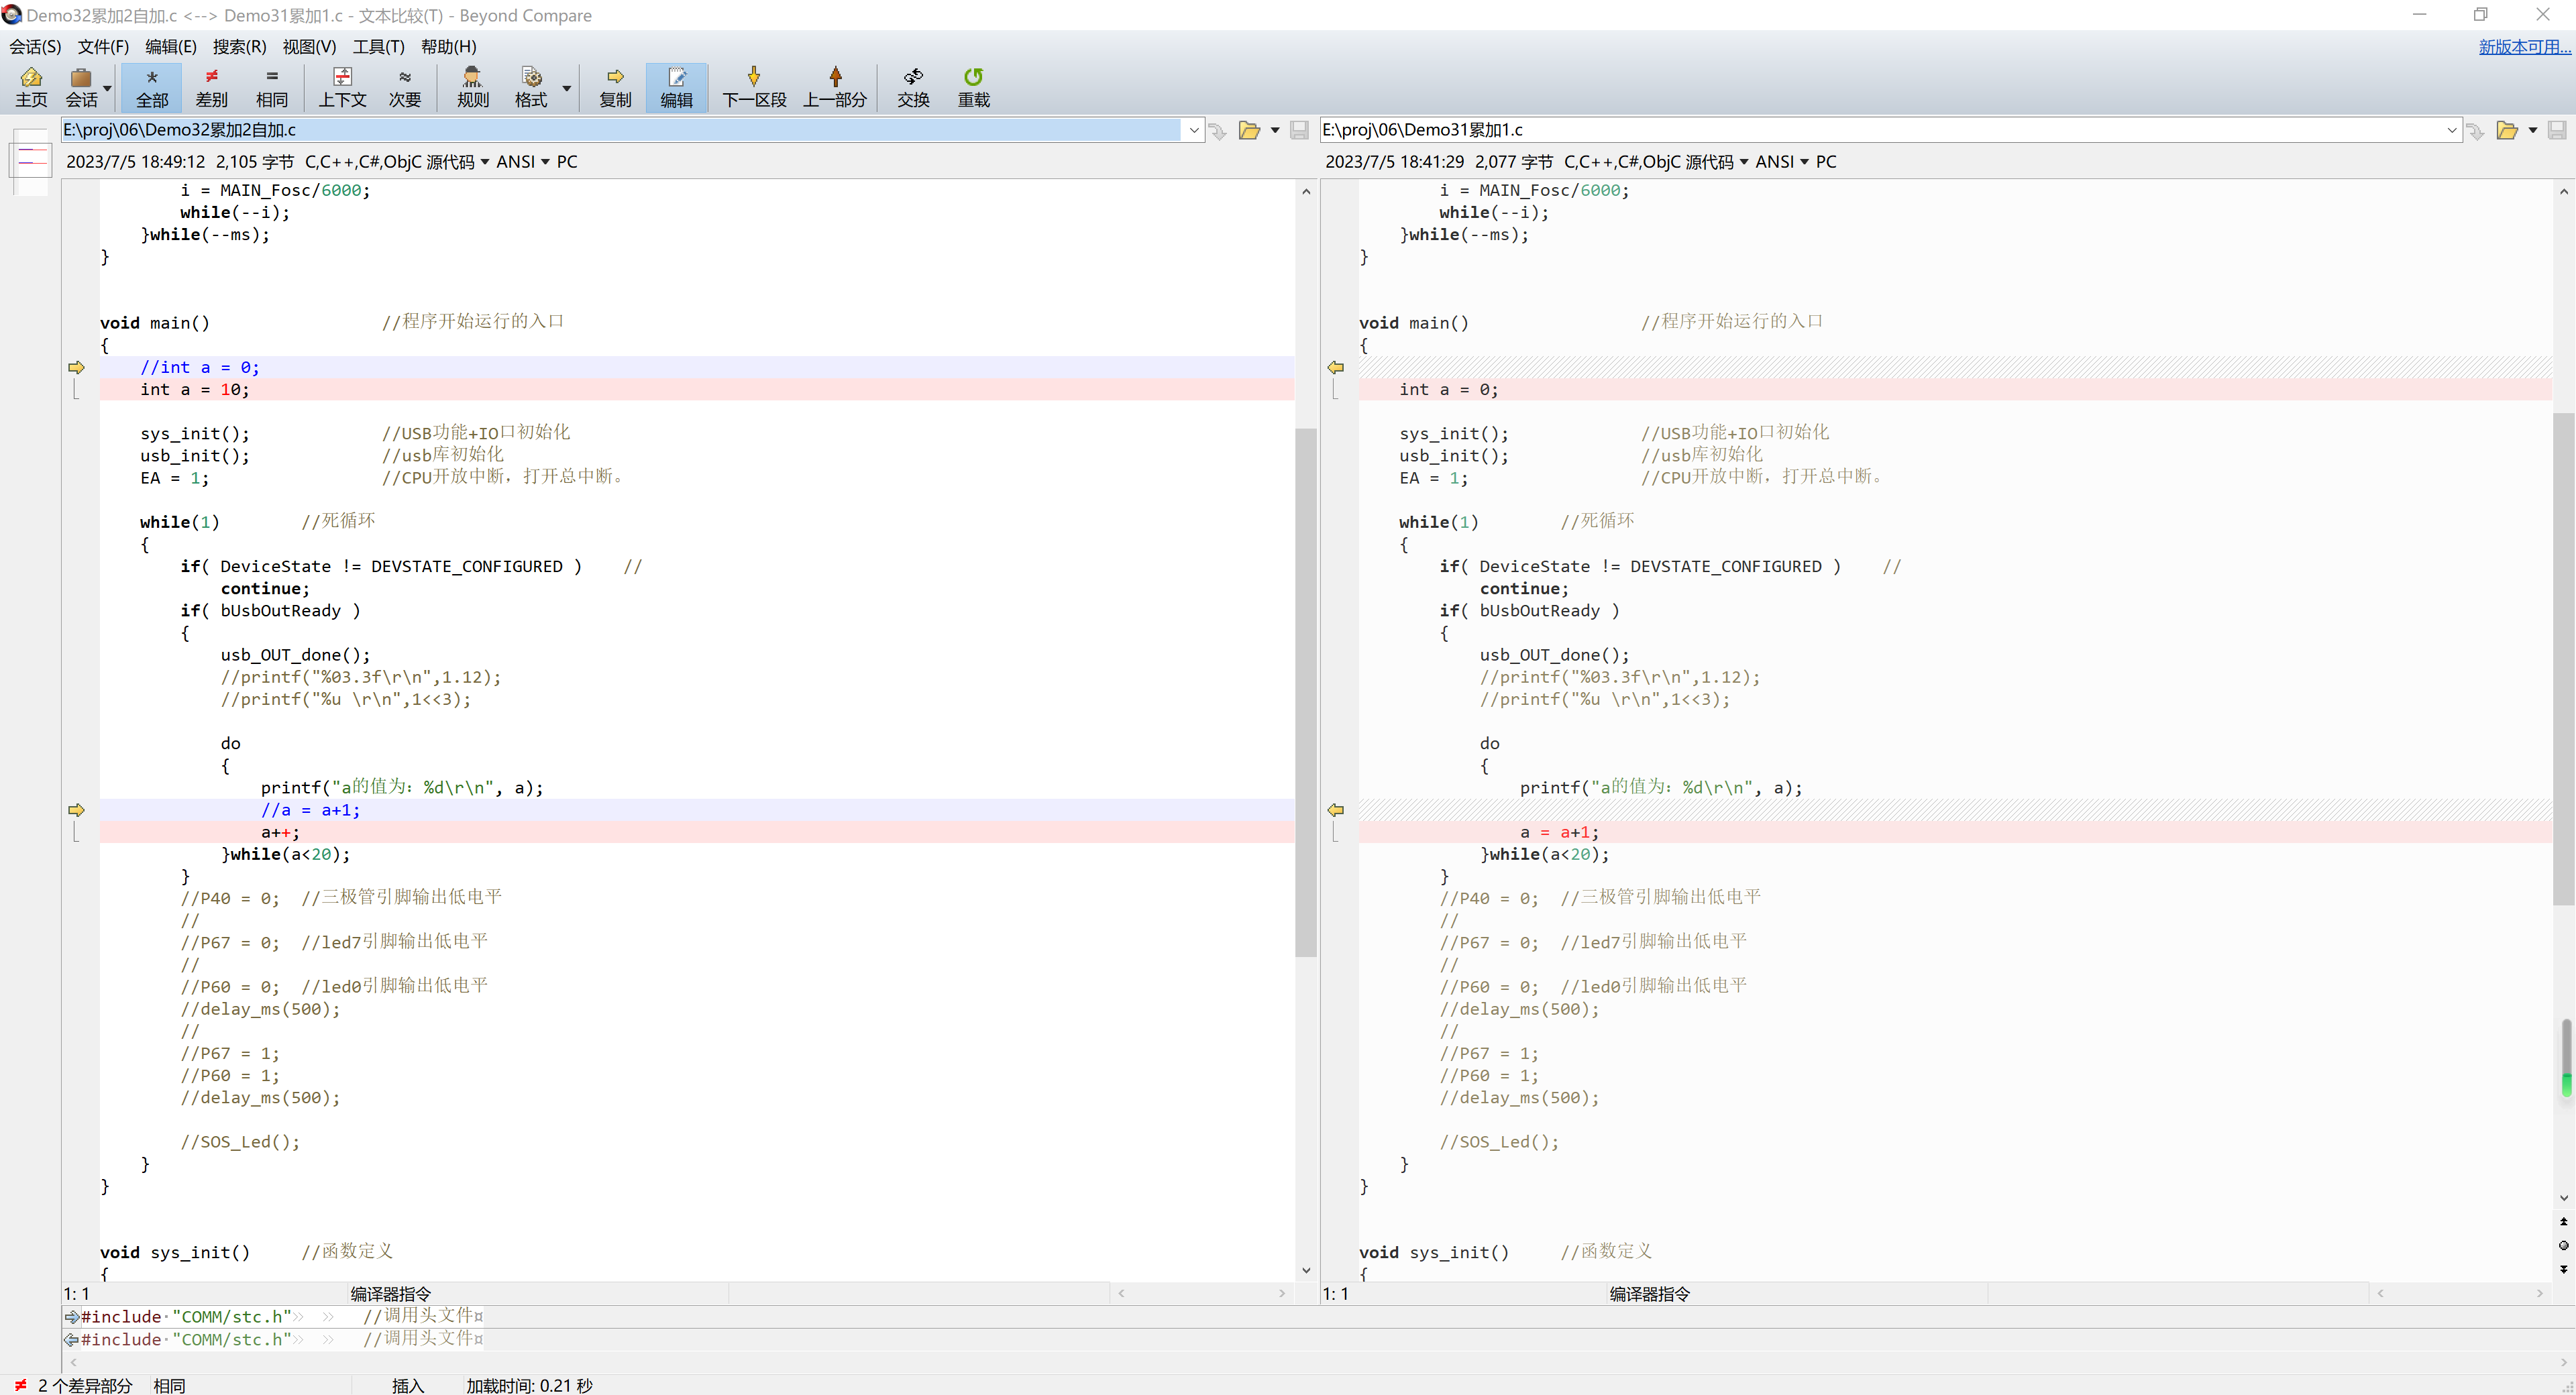Save right file with disk icon

point(2557,130)
